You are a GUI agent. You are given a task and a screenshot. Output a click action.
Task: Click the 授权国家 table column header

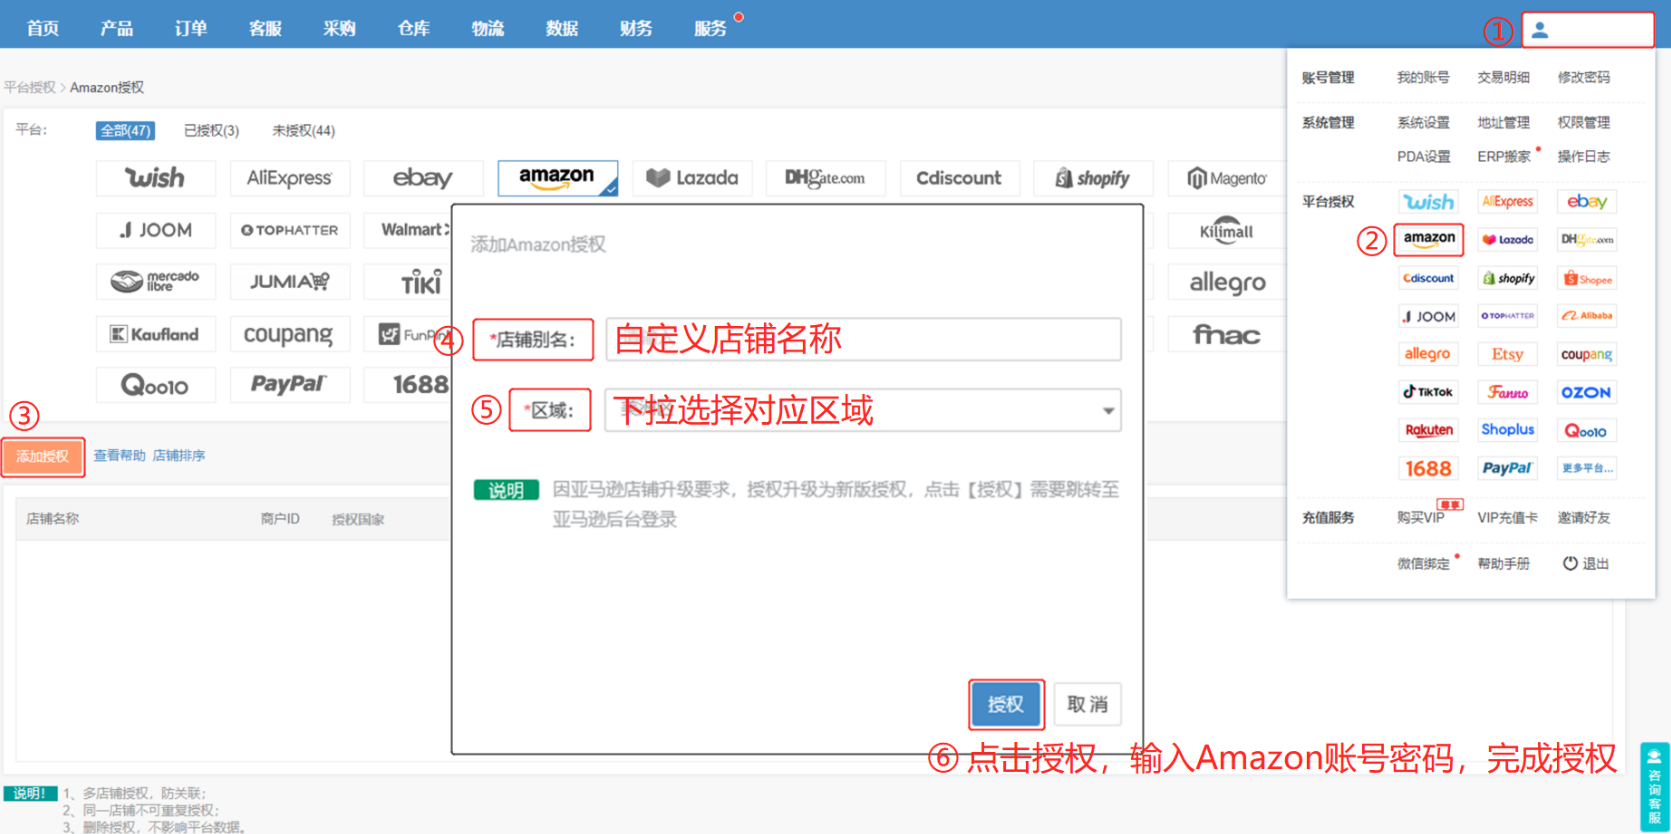click(x=358, y=520)
